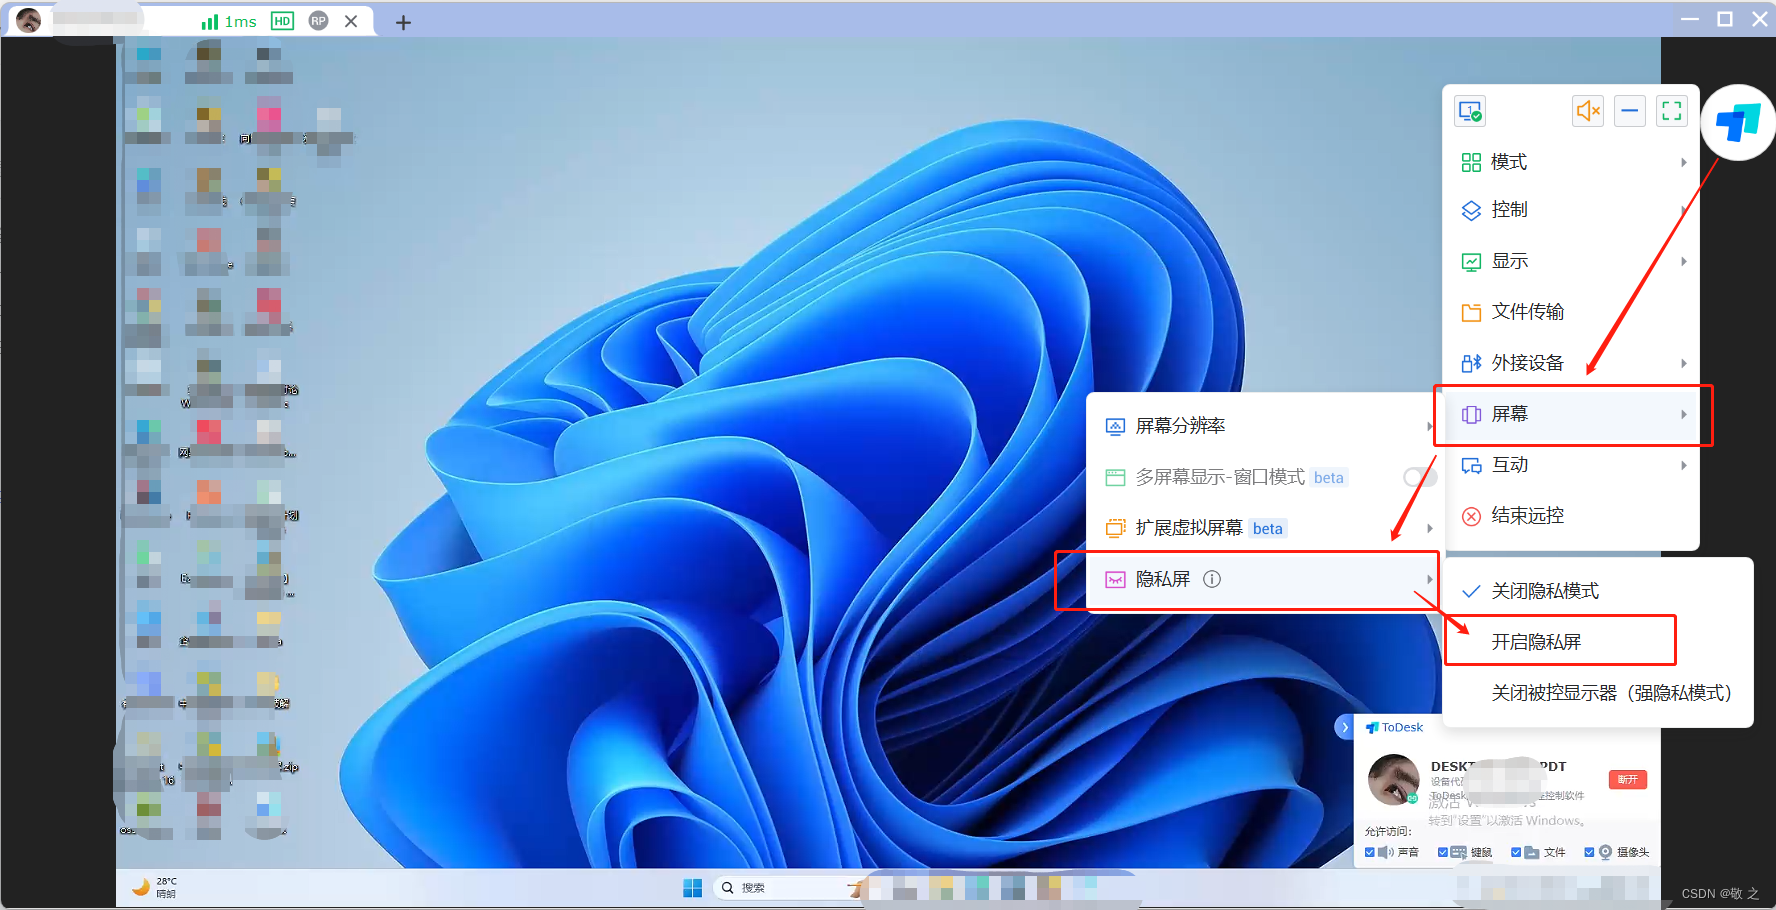This screenshot has width=1776, height=910.
Task: Choose 关闭被控显示器 (强隐私模式) option
Action: pyautogui.click(x=1598, y=693)
